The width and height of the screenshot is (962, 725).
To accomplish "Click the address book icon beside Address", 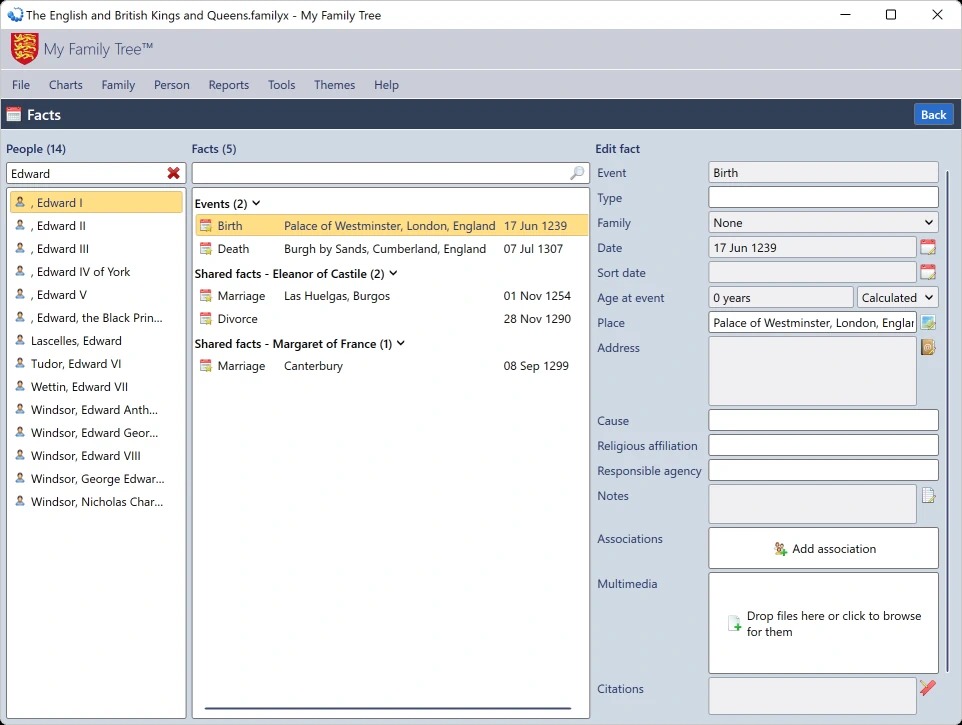I will [928, 348].
